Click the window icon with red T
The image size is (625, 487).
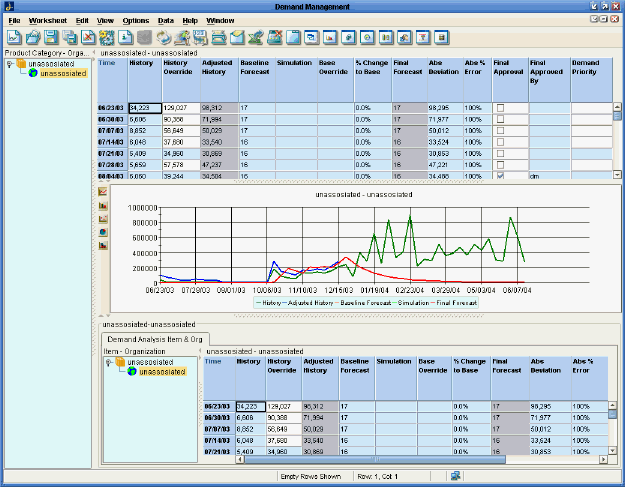[423, 37]
